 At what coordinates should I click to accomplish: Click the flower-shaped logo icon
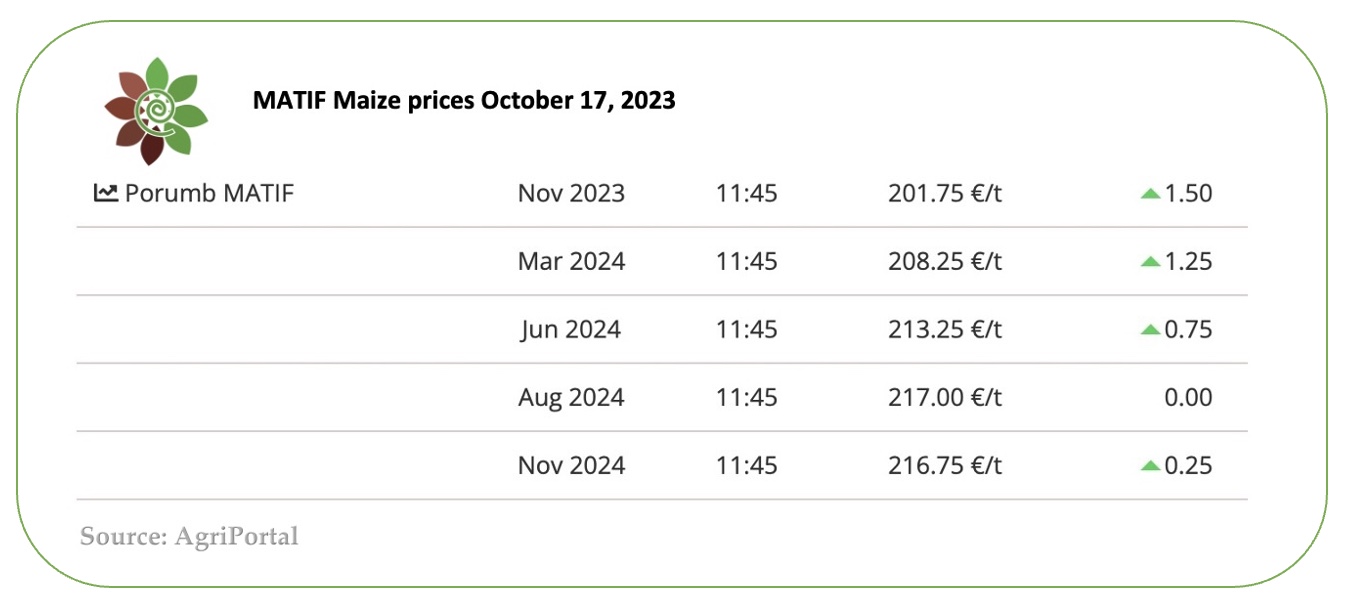[156, 110]
